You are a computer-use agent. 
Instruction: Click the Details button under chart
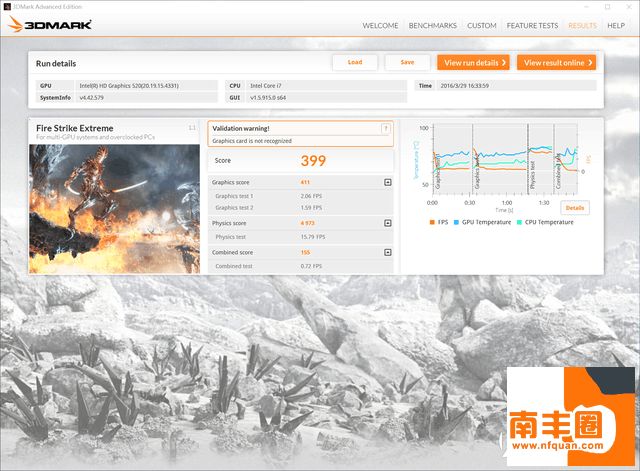pos(575,207)
